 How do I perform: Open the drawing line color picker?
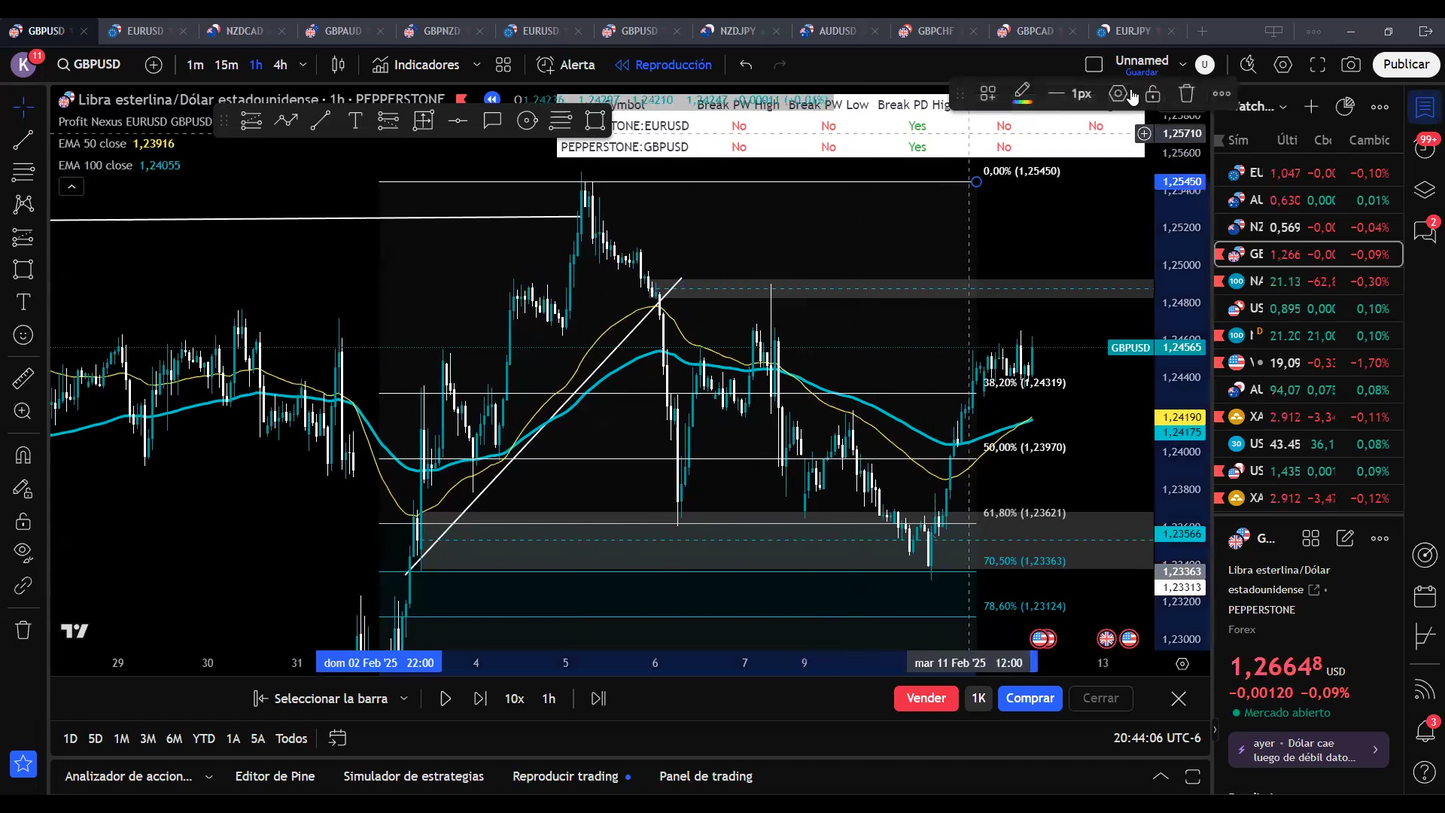pos(1022,93)
